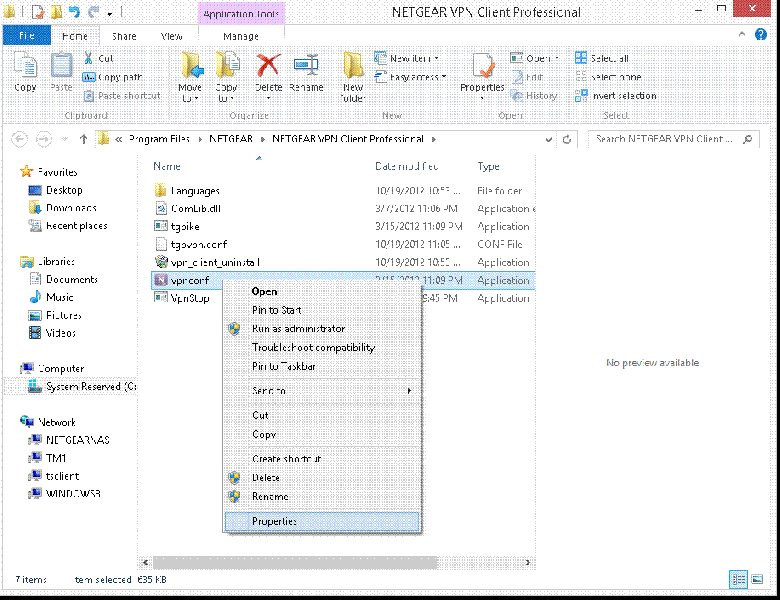Choose Pin to Taskbar in context menu
This screenshot has height=600, width=780.
tap(322, 366)
